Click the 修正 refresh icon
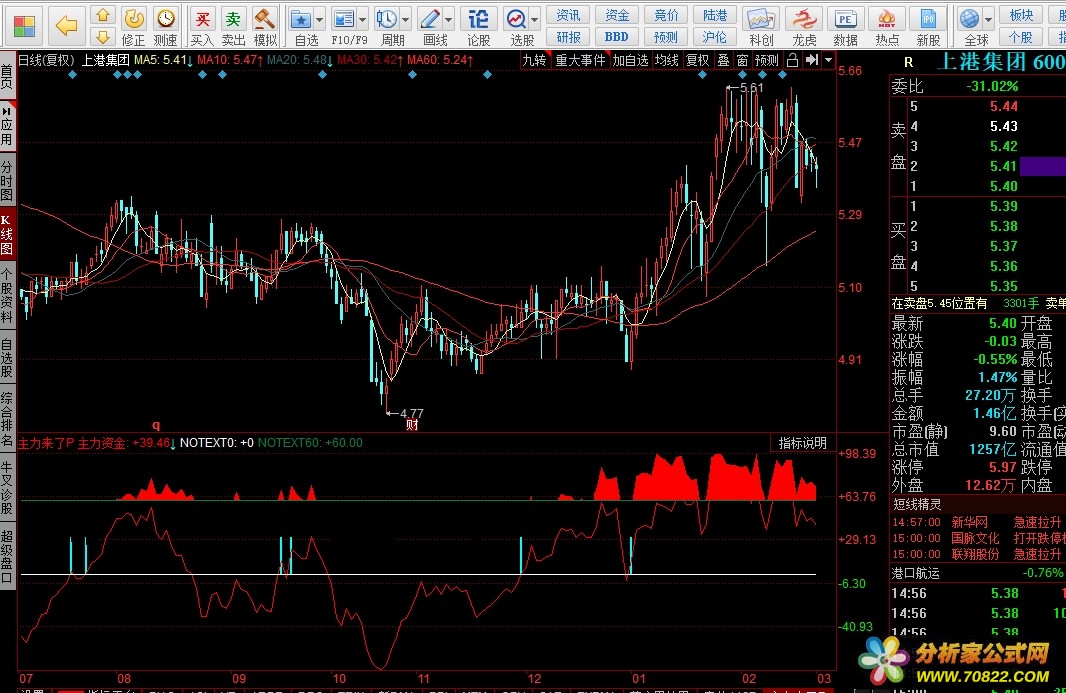The height and width of the screenshot is (693, 1066). pos(134,18)
